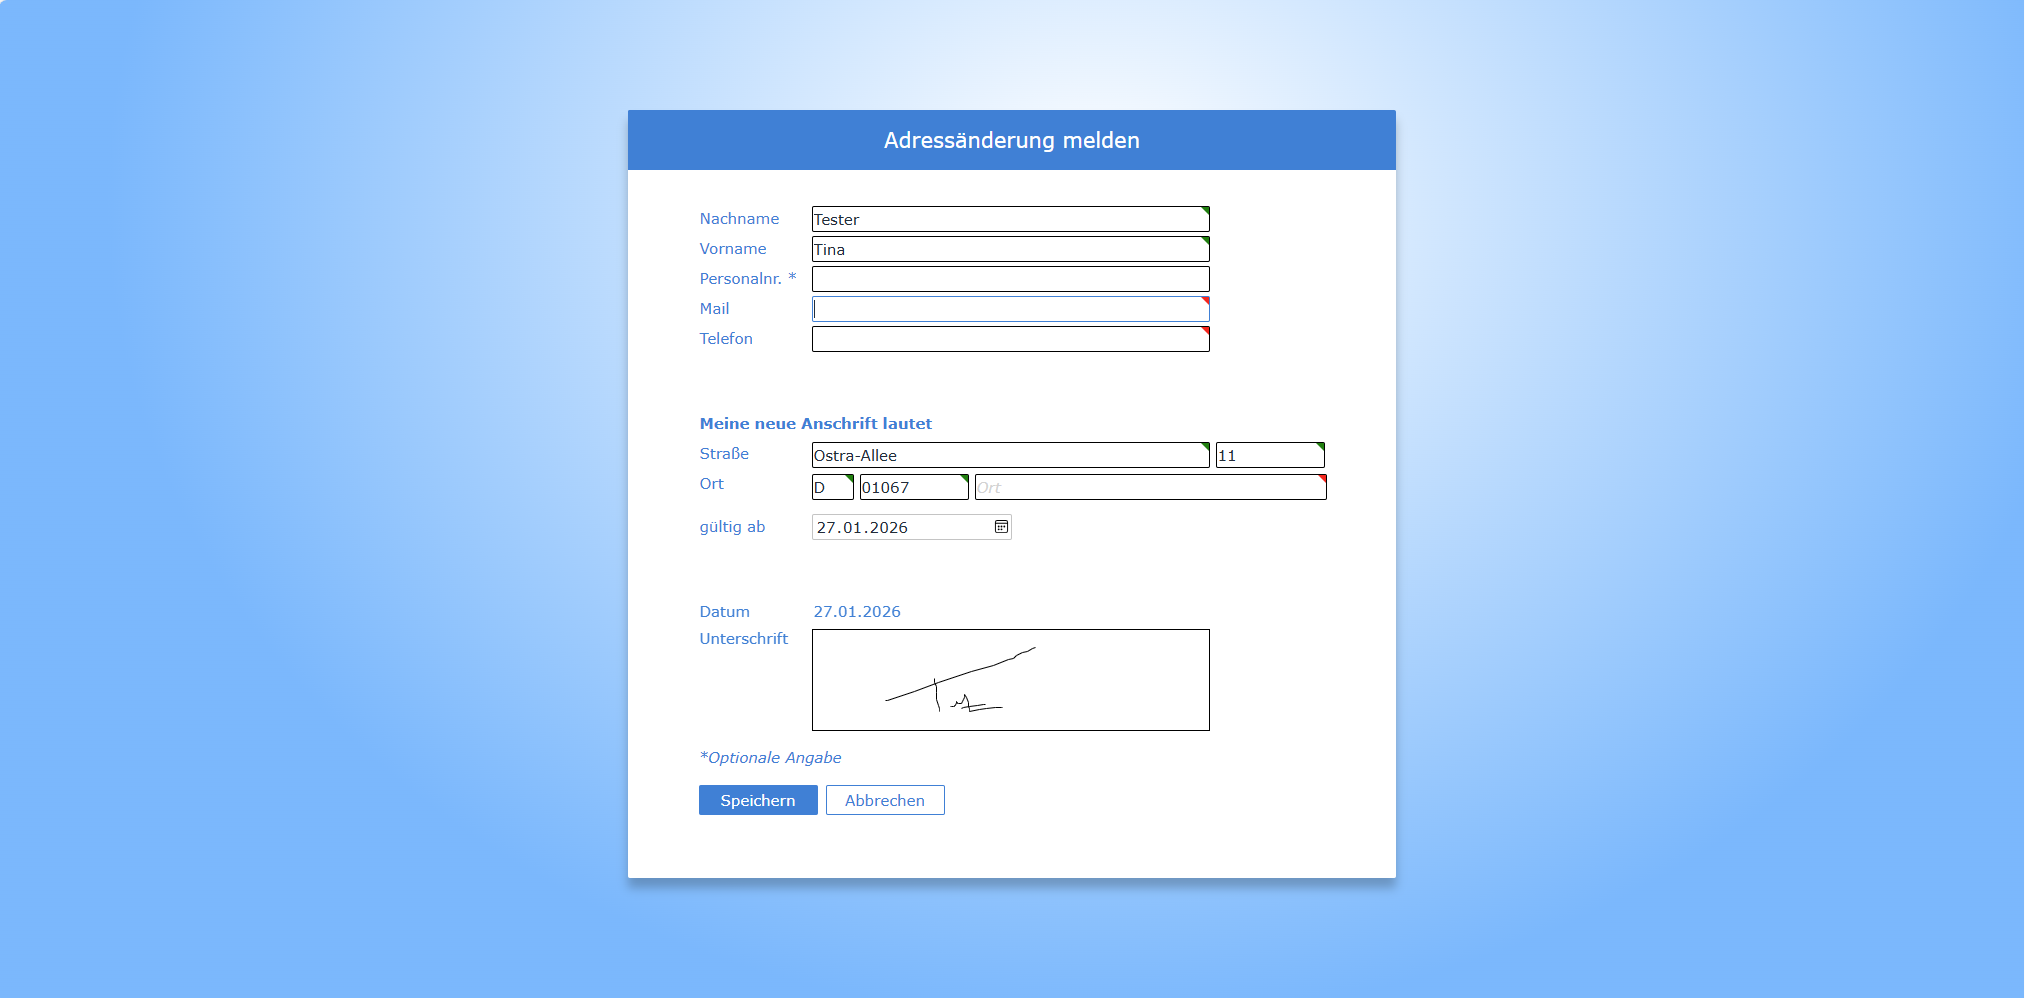This screenshot has width=2025, height=998.
Task: Open the calendar picker for gültig ab
Action: coord(1001,527)
